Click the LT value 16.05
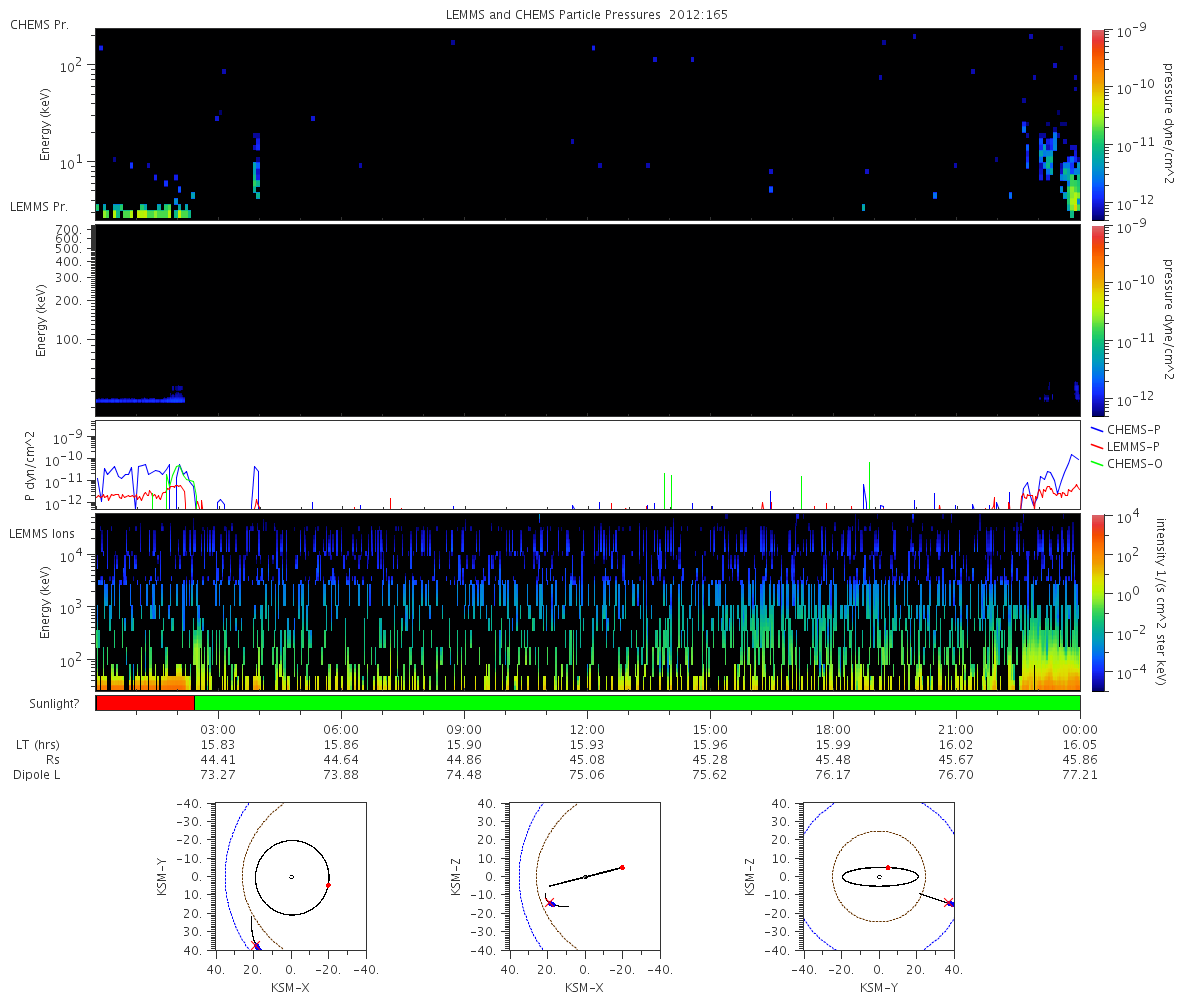The image size is (1200, 1000). [x=1080, y=745]
